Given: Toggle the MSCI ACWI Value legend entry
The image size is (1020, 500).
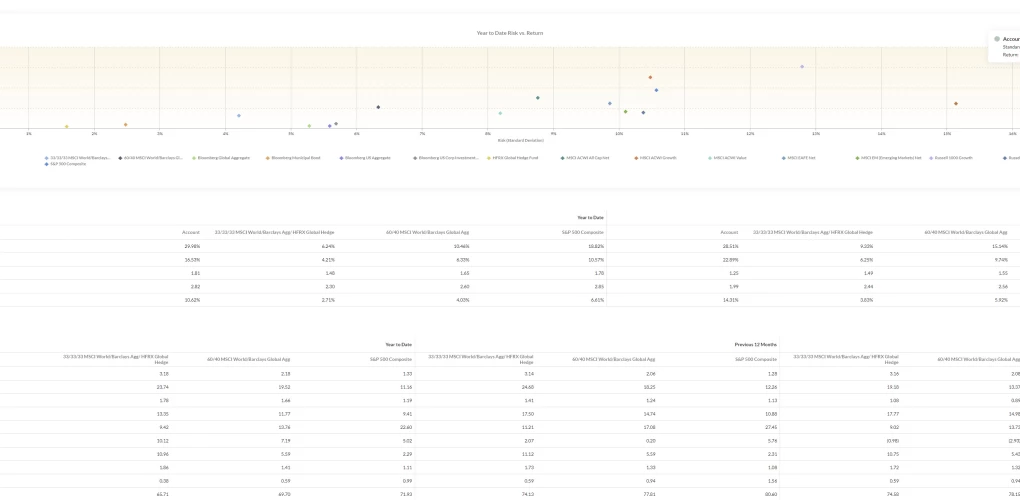Looking at the screenshot, I should (x=727, y=158).
